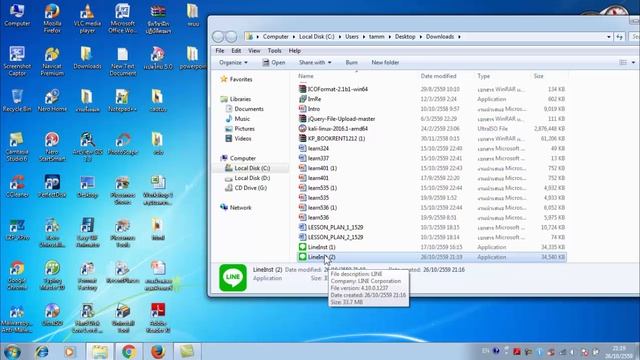Launch Notepad++ from the desktop

pyautogui.click(x=122, y=100)
